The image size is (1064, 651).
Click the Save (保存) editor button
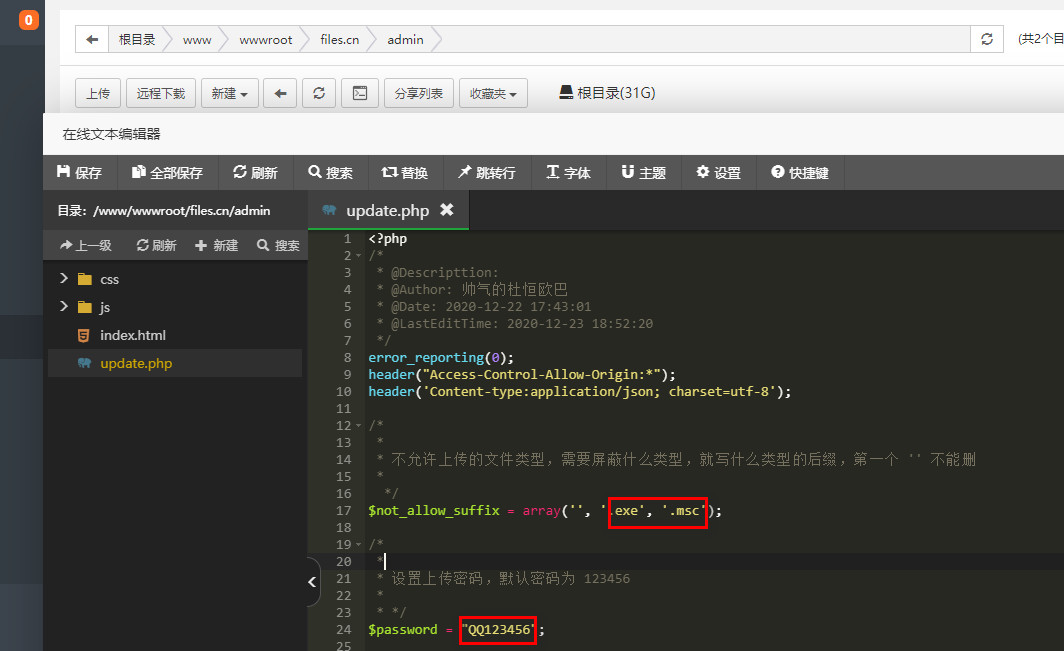79,172
